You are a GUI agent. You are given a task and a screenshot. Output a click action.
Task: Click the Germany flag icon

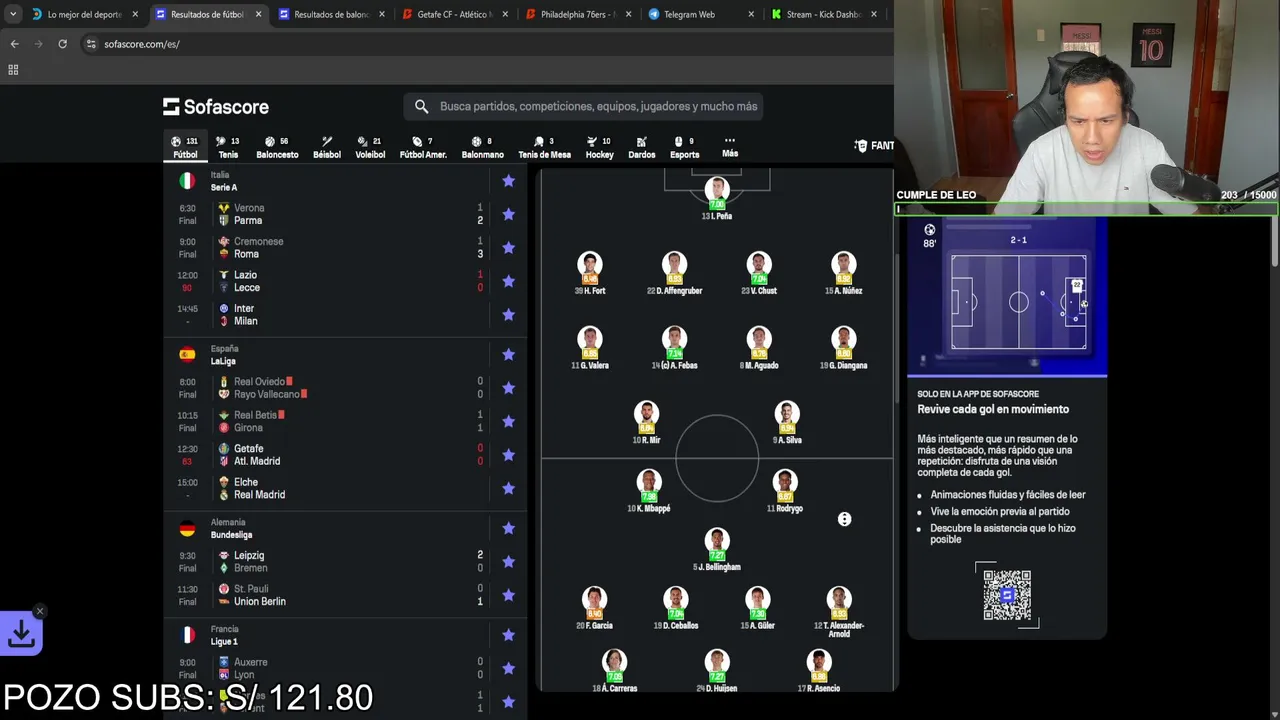187,528
